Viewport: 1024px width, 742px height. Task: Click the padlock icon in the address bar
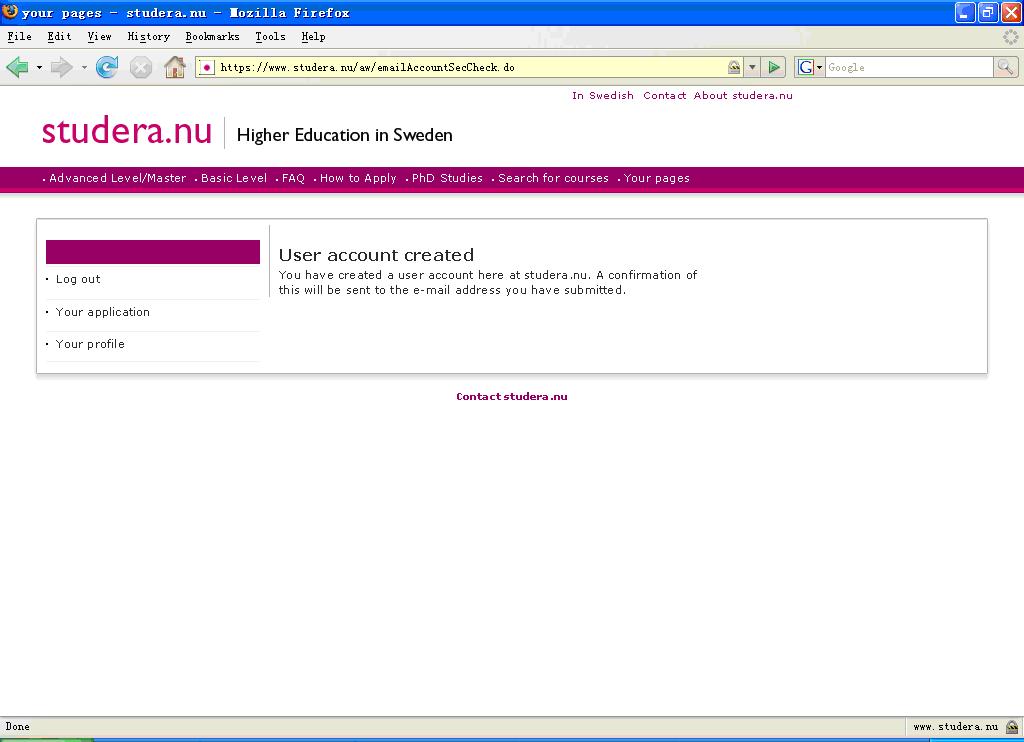coord(734,67)
